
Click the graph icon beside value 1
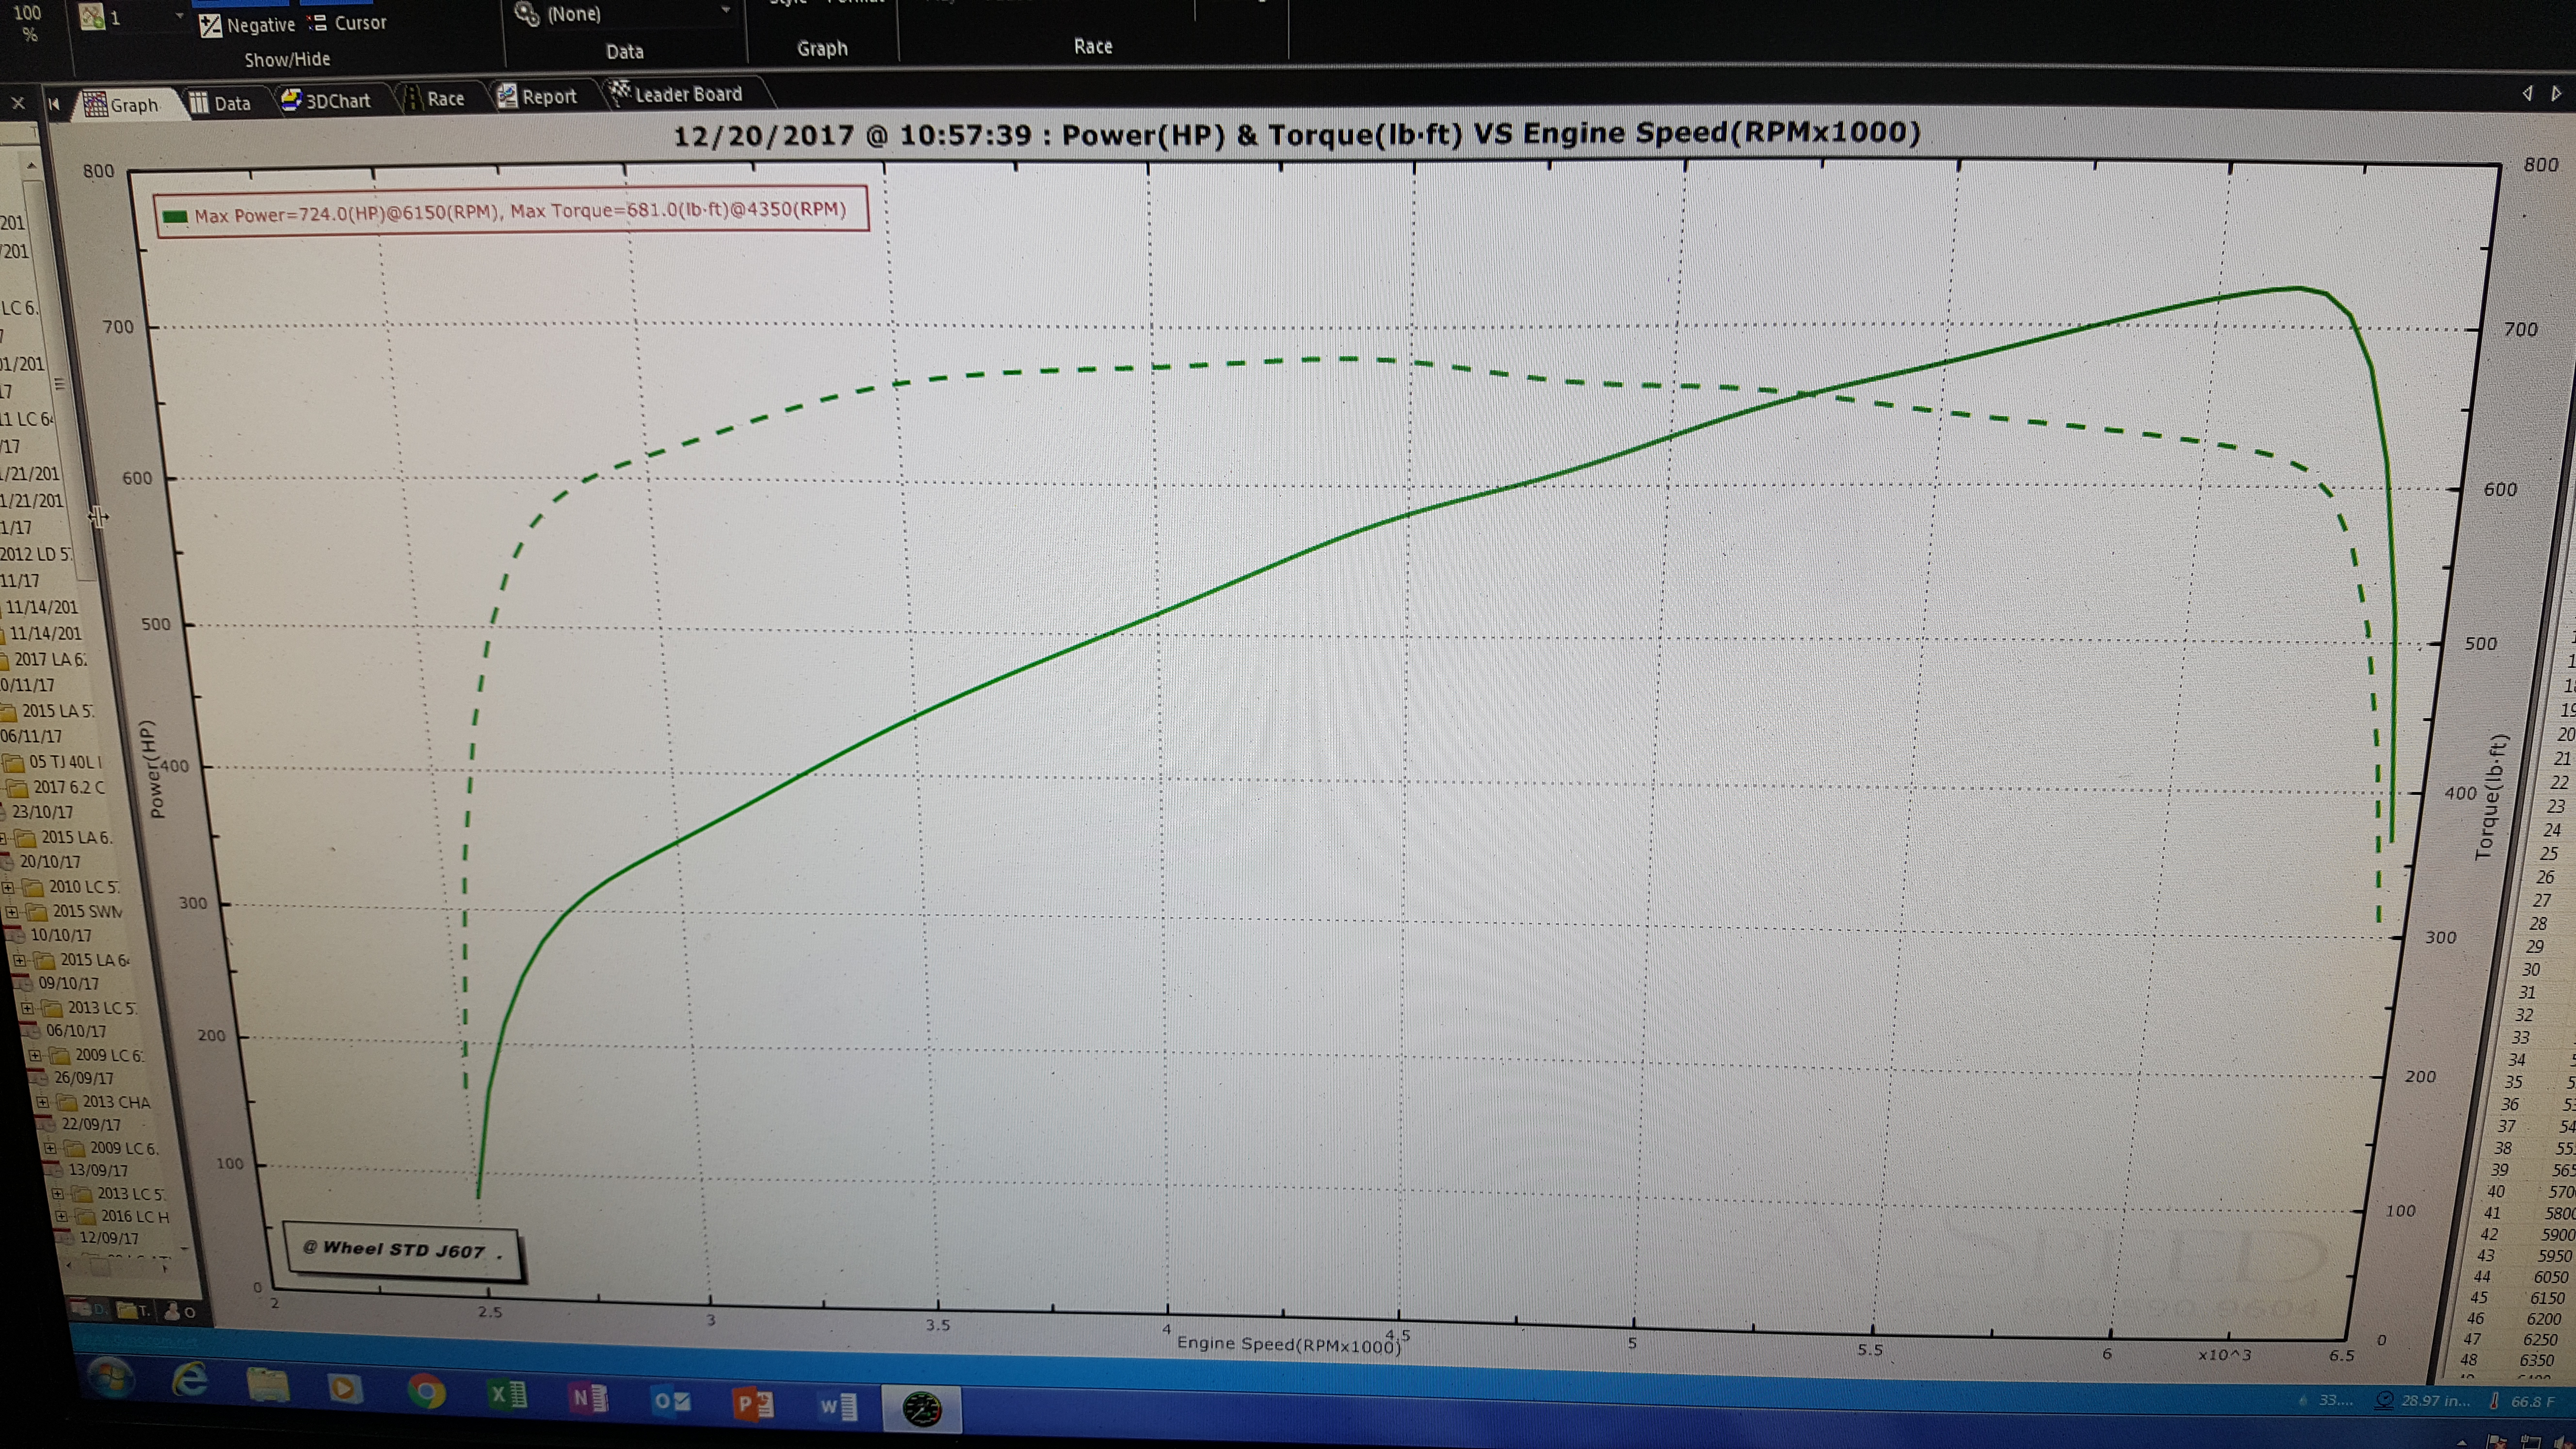[92, 17]
